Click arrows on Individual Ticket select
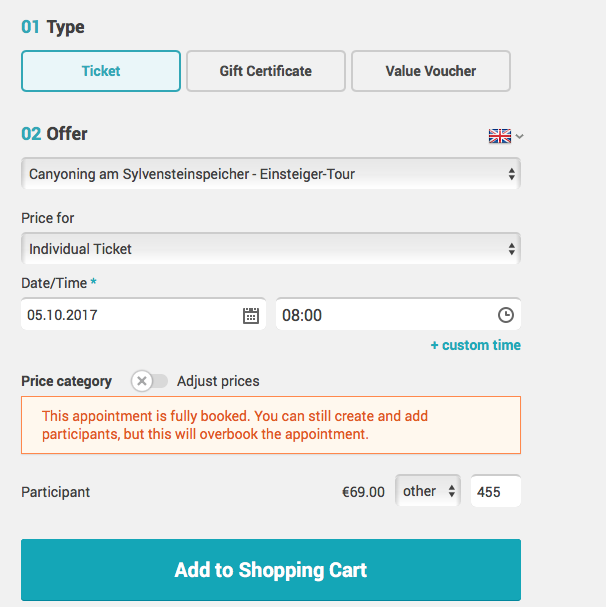The height and width of the screenshot is (607, 606). [512, 249]
